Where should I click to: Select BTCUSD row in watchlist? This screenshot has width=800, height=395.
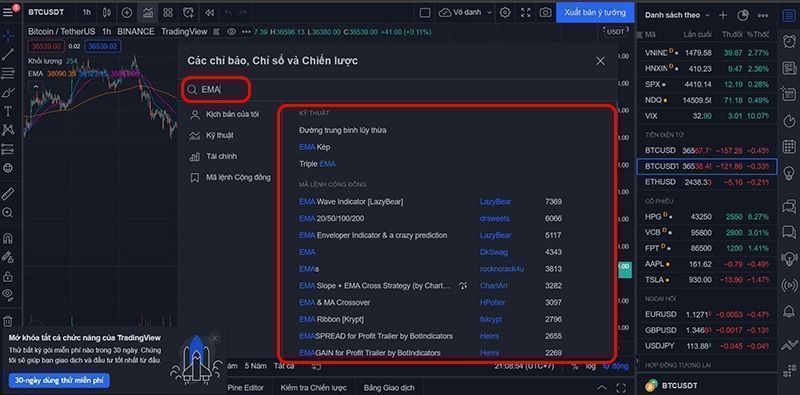click(707, 151)
